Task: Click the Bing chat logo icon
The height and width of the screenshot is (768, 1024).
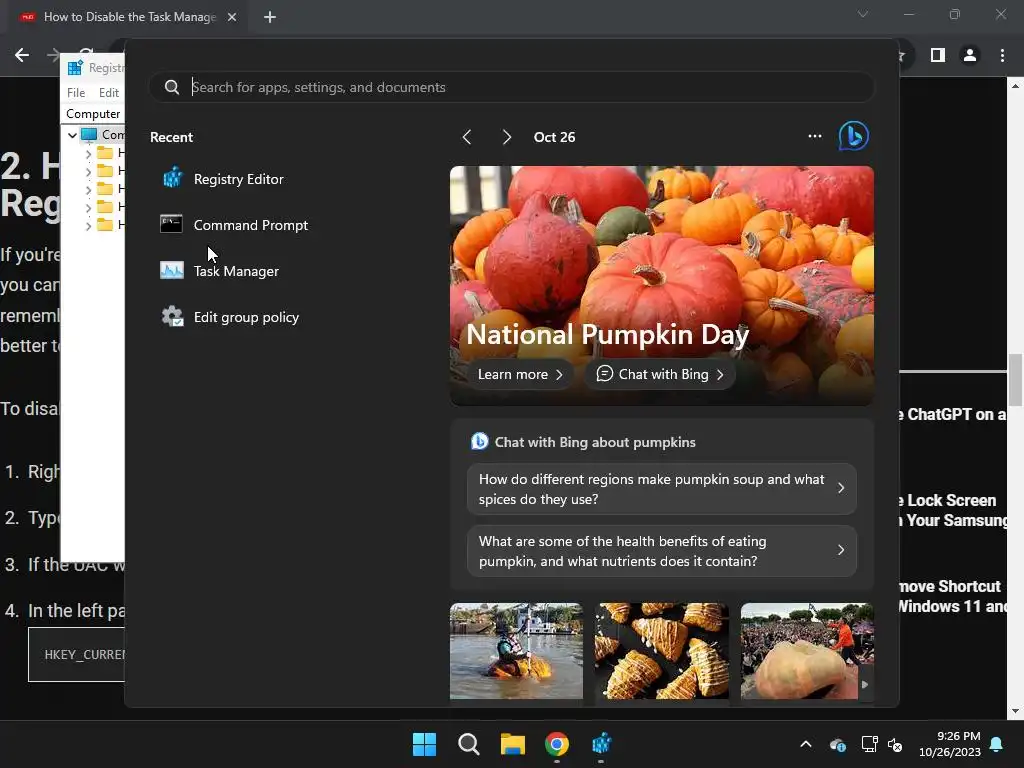Action: pyautogui.click(x=854, y=136)
